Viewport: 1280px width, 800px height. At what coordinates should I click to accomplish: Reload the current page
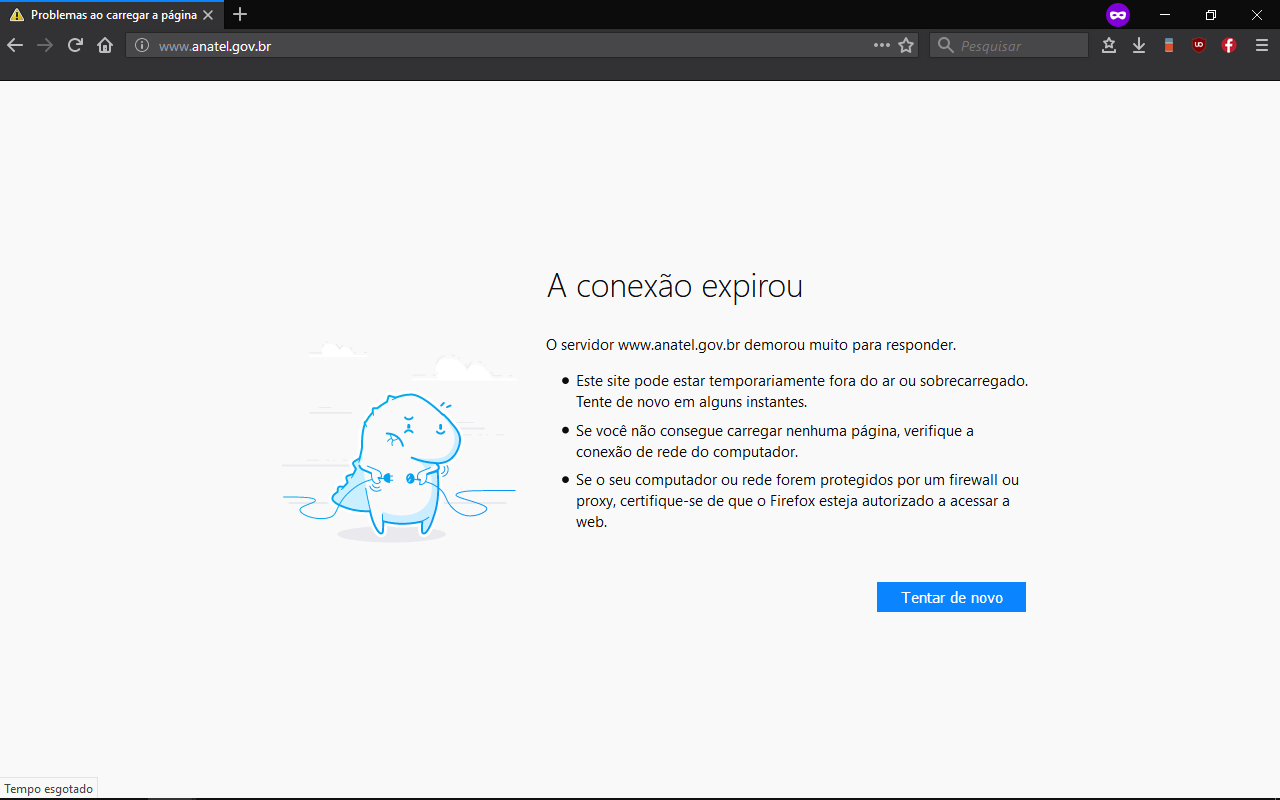point(75,45)
